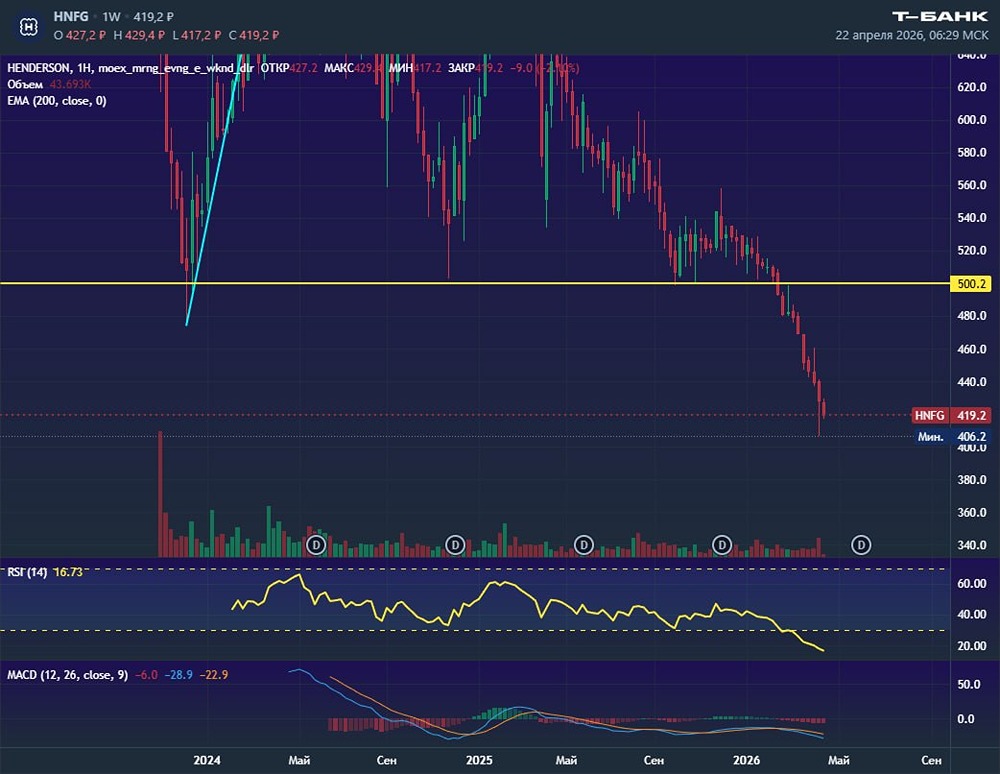Click the MACD (12, 26, close, 9) legend
Viewport: 1000px width, 774px height.
67,675
